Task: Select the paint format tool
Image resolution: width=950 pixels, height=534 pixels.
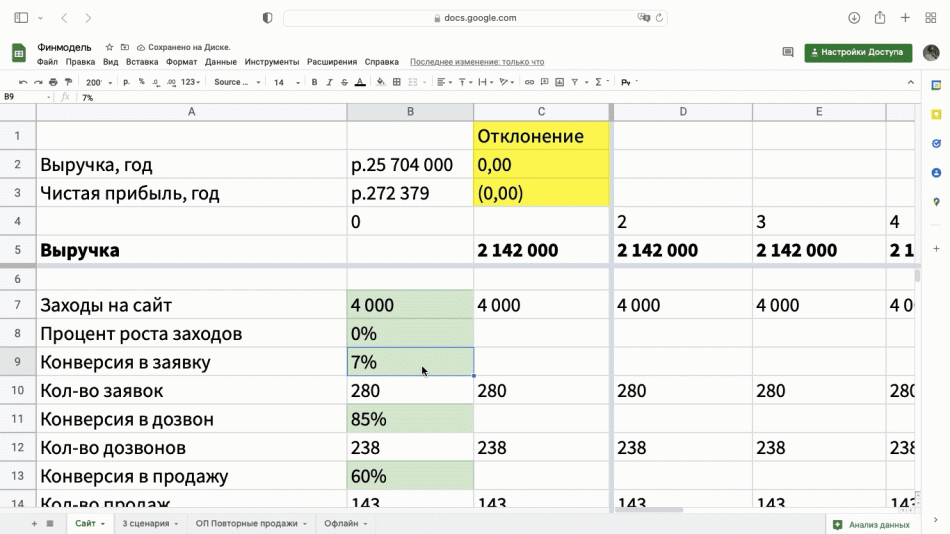Action: (x=68, y=82)
